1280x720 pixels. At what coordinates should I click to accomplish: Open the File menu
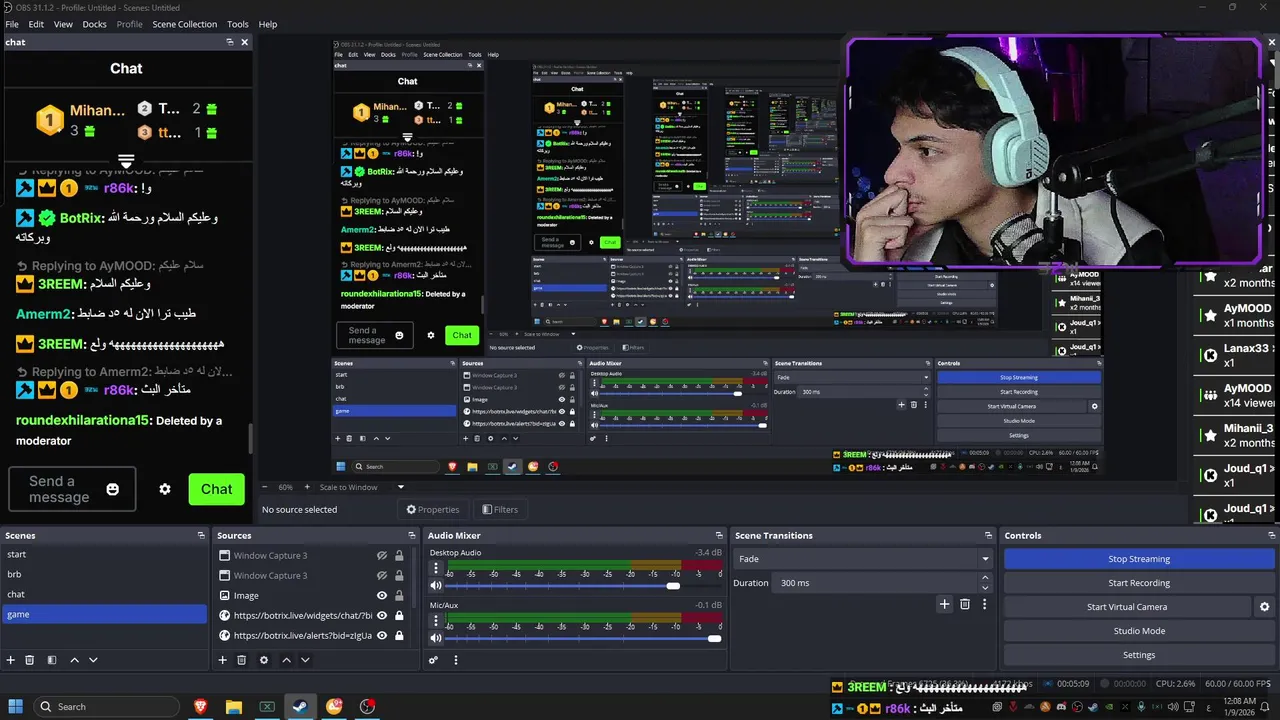coord(12,24)
